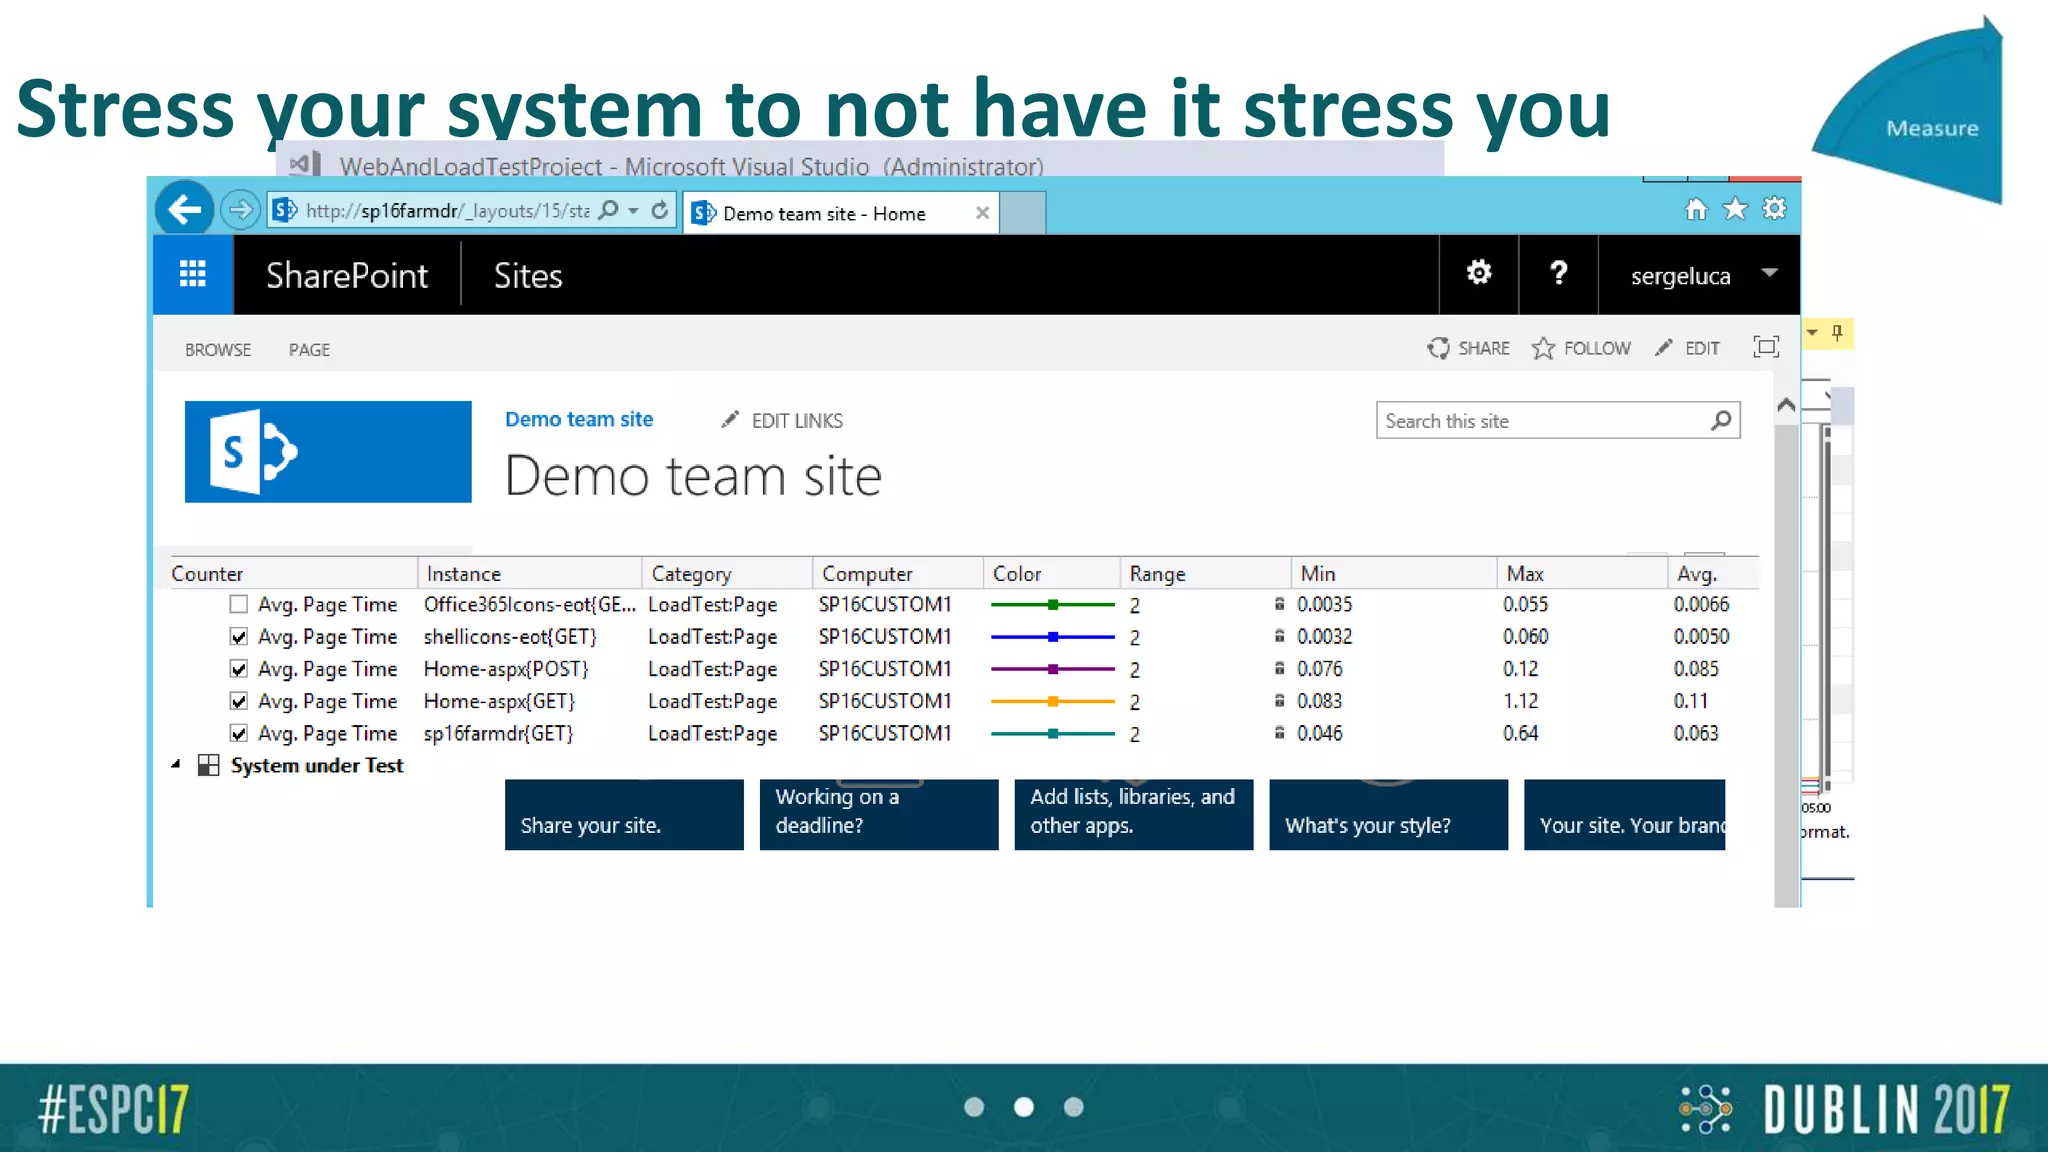Open the BROWSE ribbon tab
This screenshot has height=1152, width=2048.
[218, 350]
